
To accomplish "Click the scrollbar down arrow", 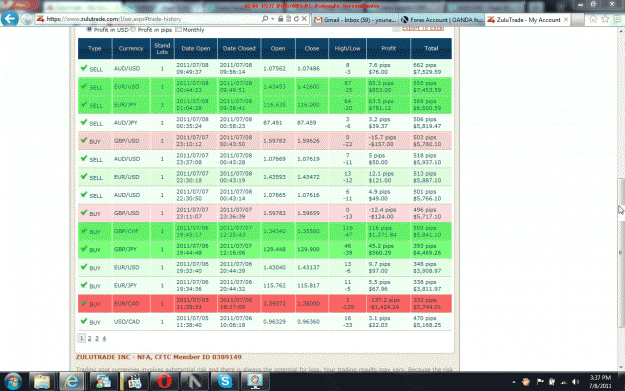I will click(x=621, y=367).
